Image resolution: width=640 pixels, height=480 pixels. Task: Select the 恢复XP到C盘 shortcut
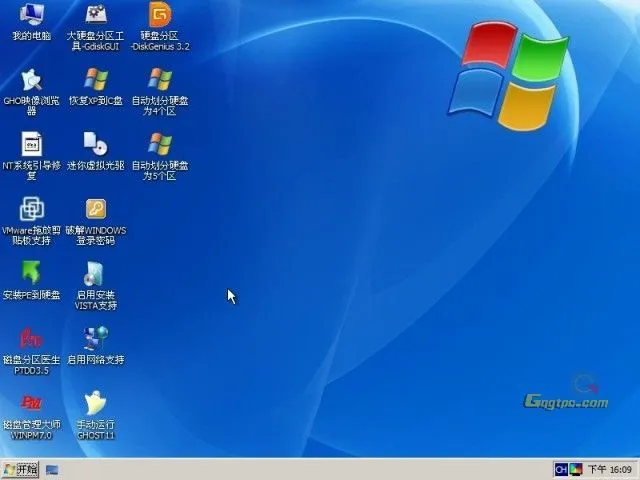pyautogui.click(x=95, y=80)
